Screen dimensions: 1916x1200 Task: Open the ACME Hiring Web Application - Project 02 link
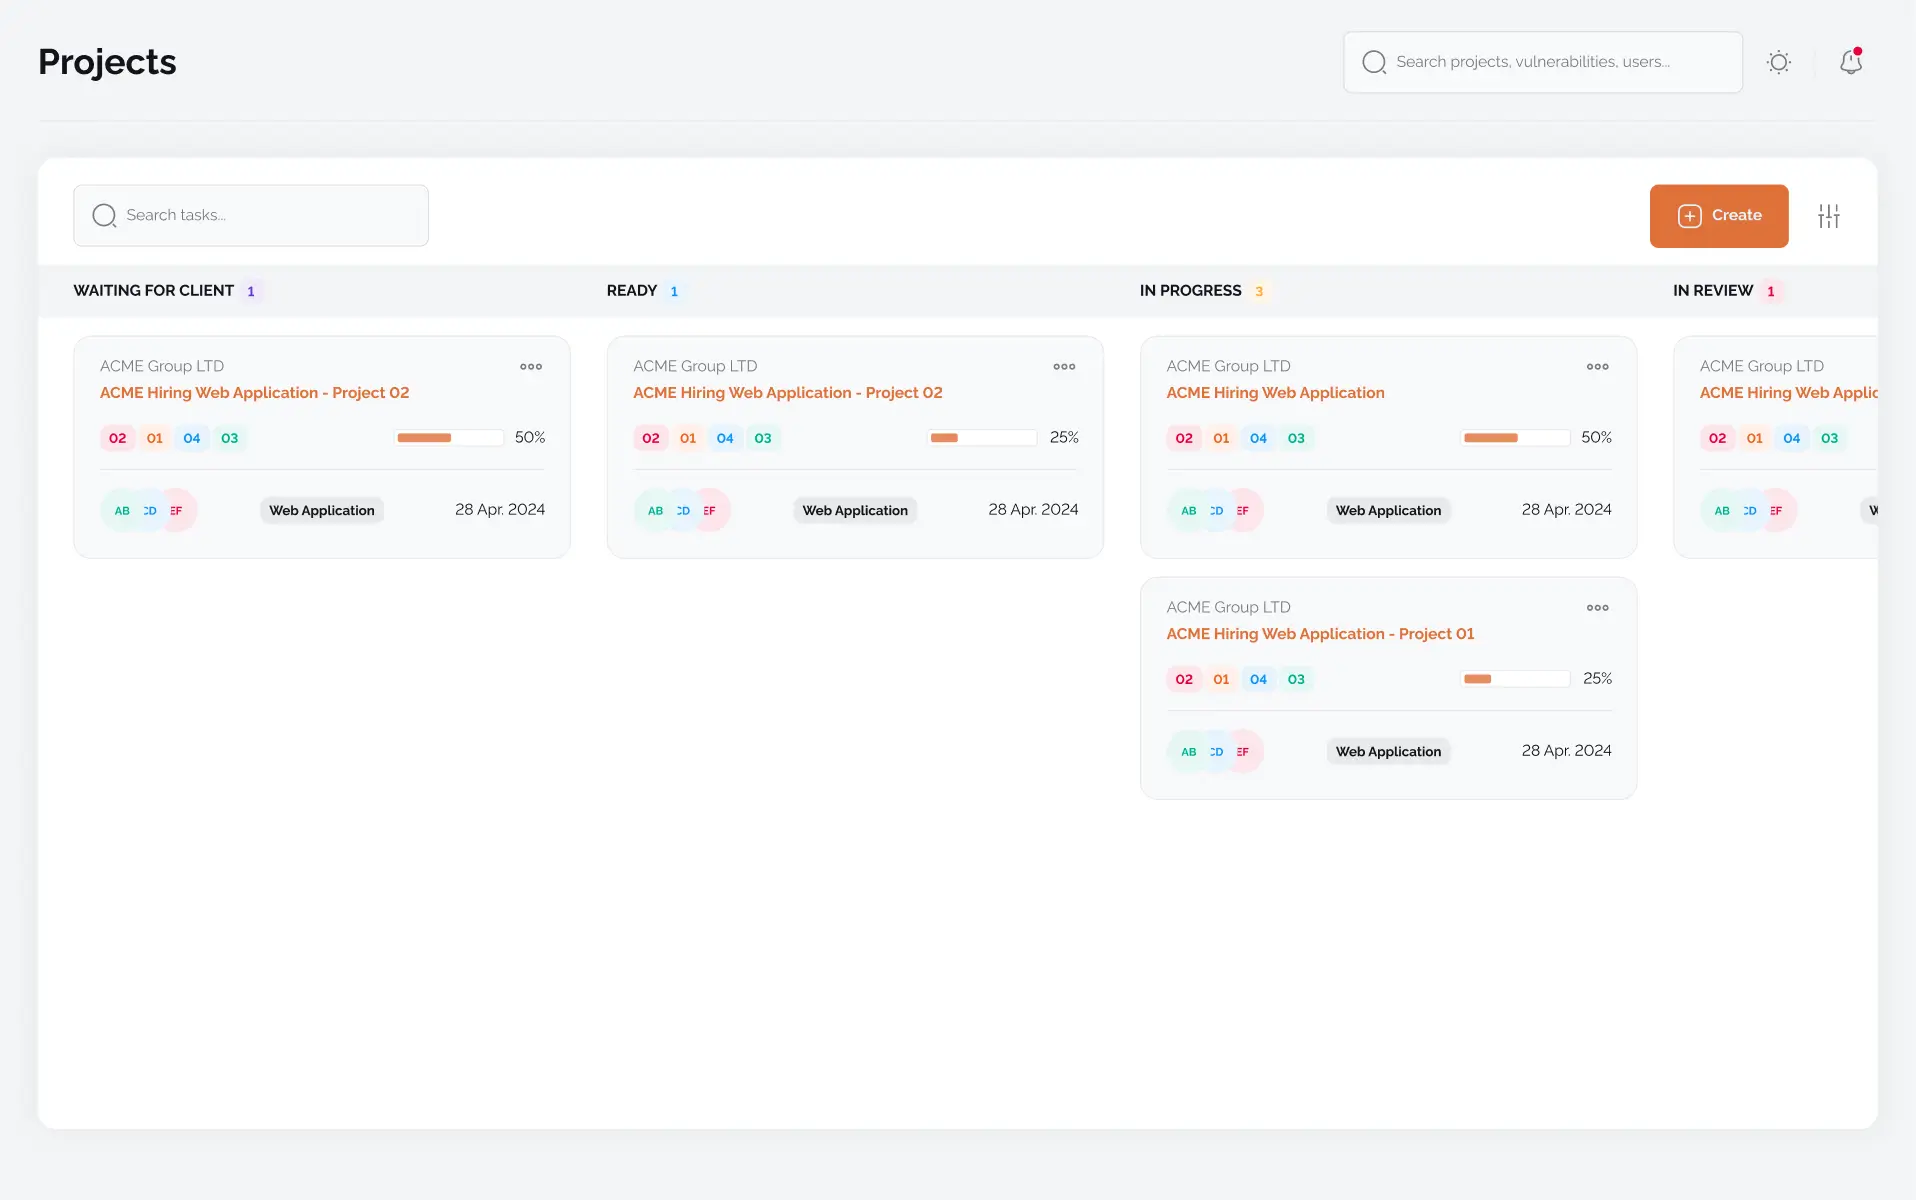click(254, 393)
